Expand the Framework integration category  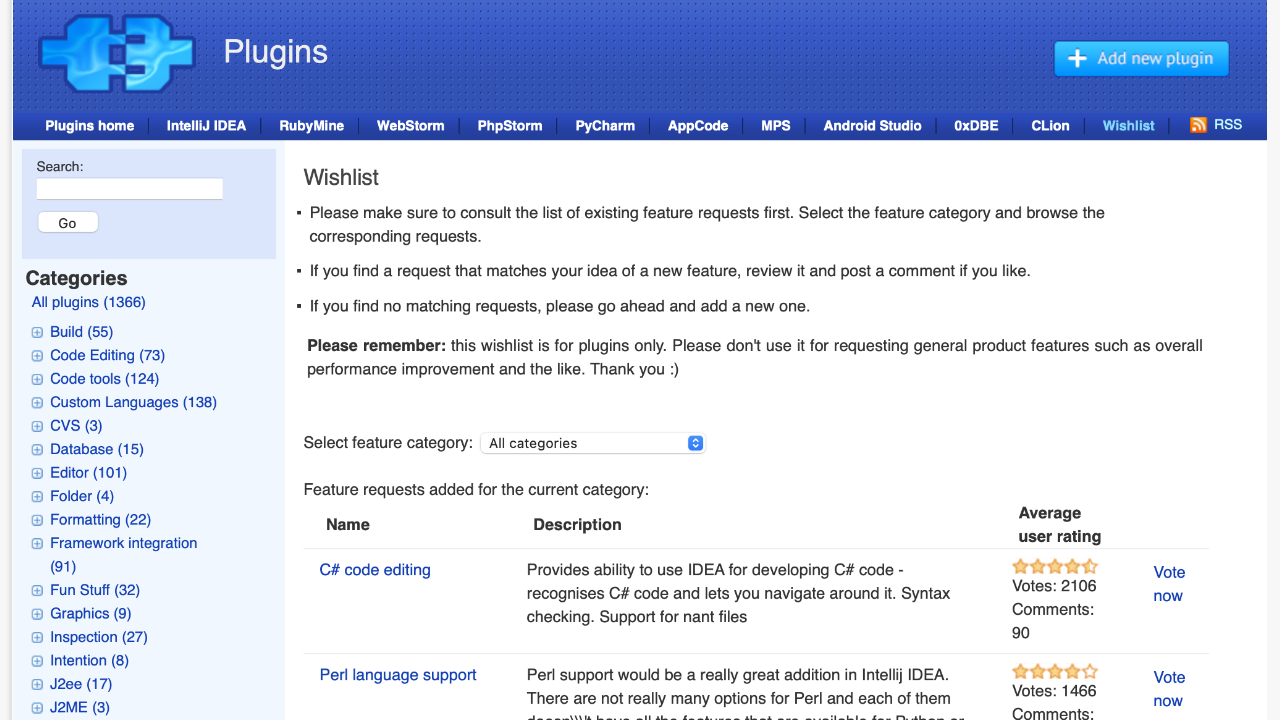coord(37,544)
